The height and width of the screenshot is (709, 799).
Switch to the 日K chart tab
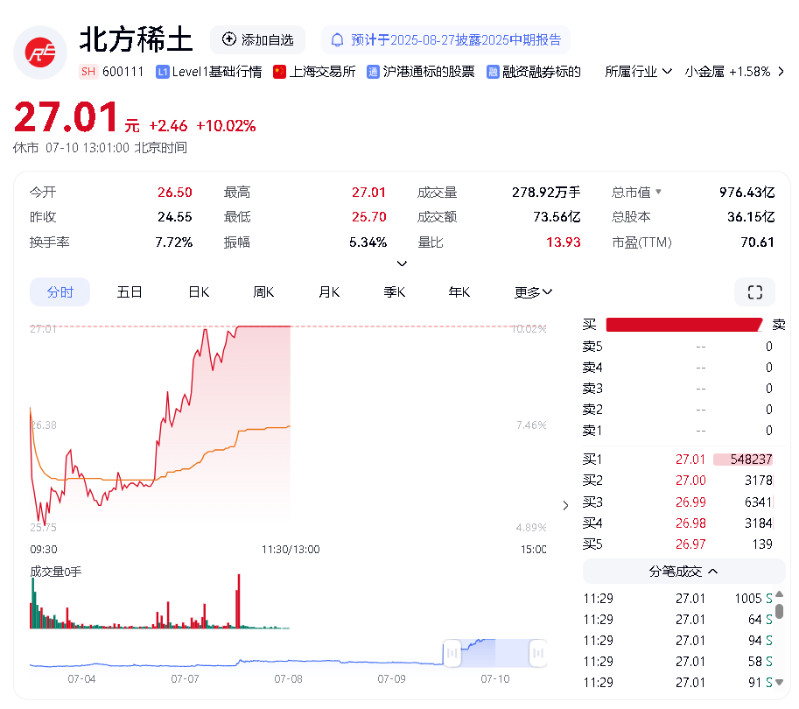click(x=199, y=292)
